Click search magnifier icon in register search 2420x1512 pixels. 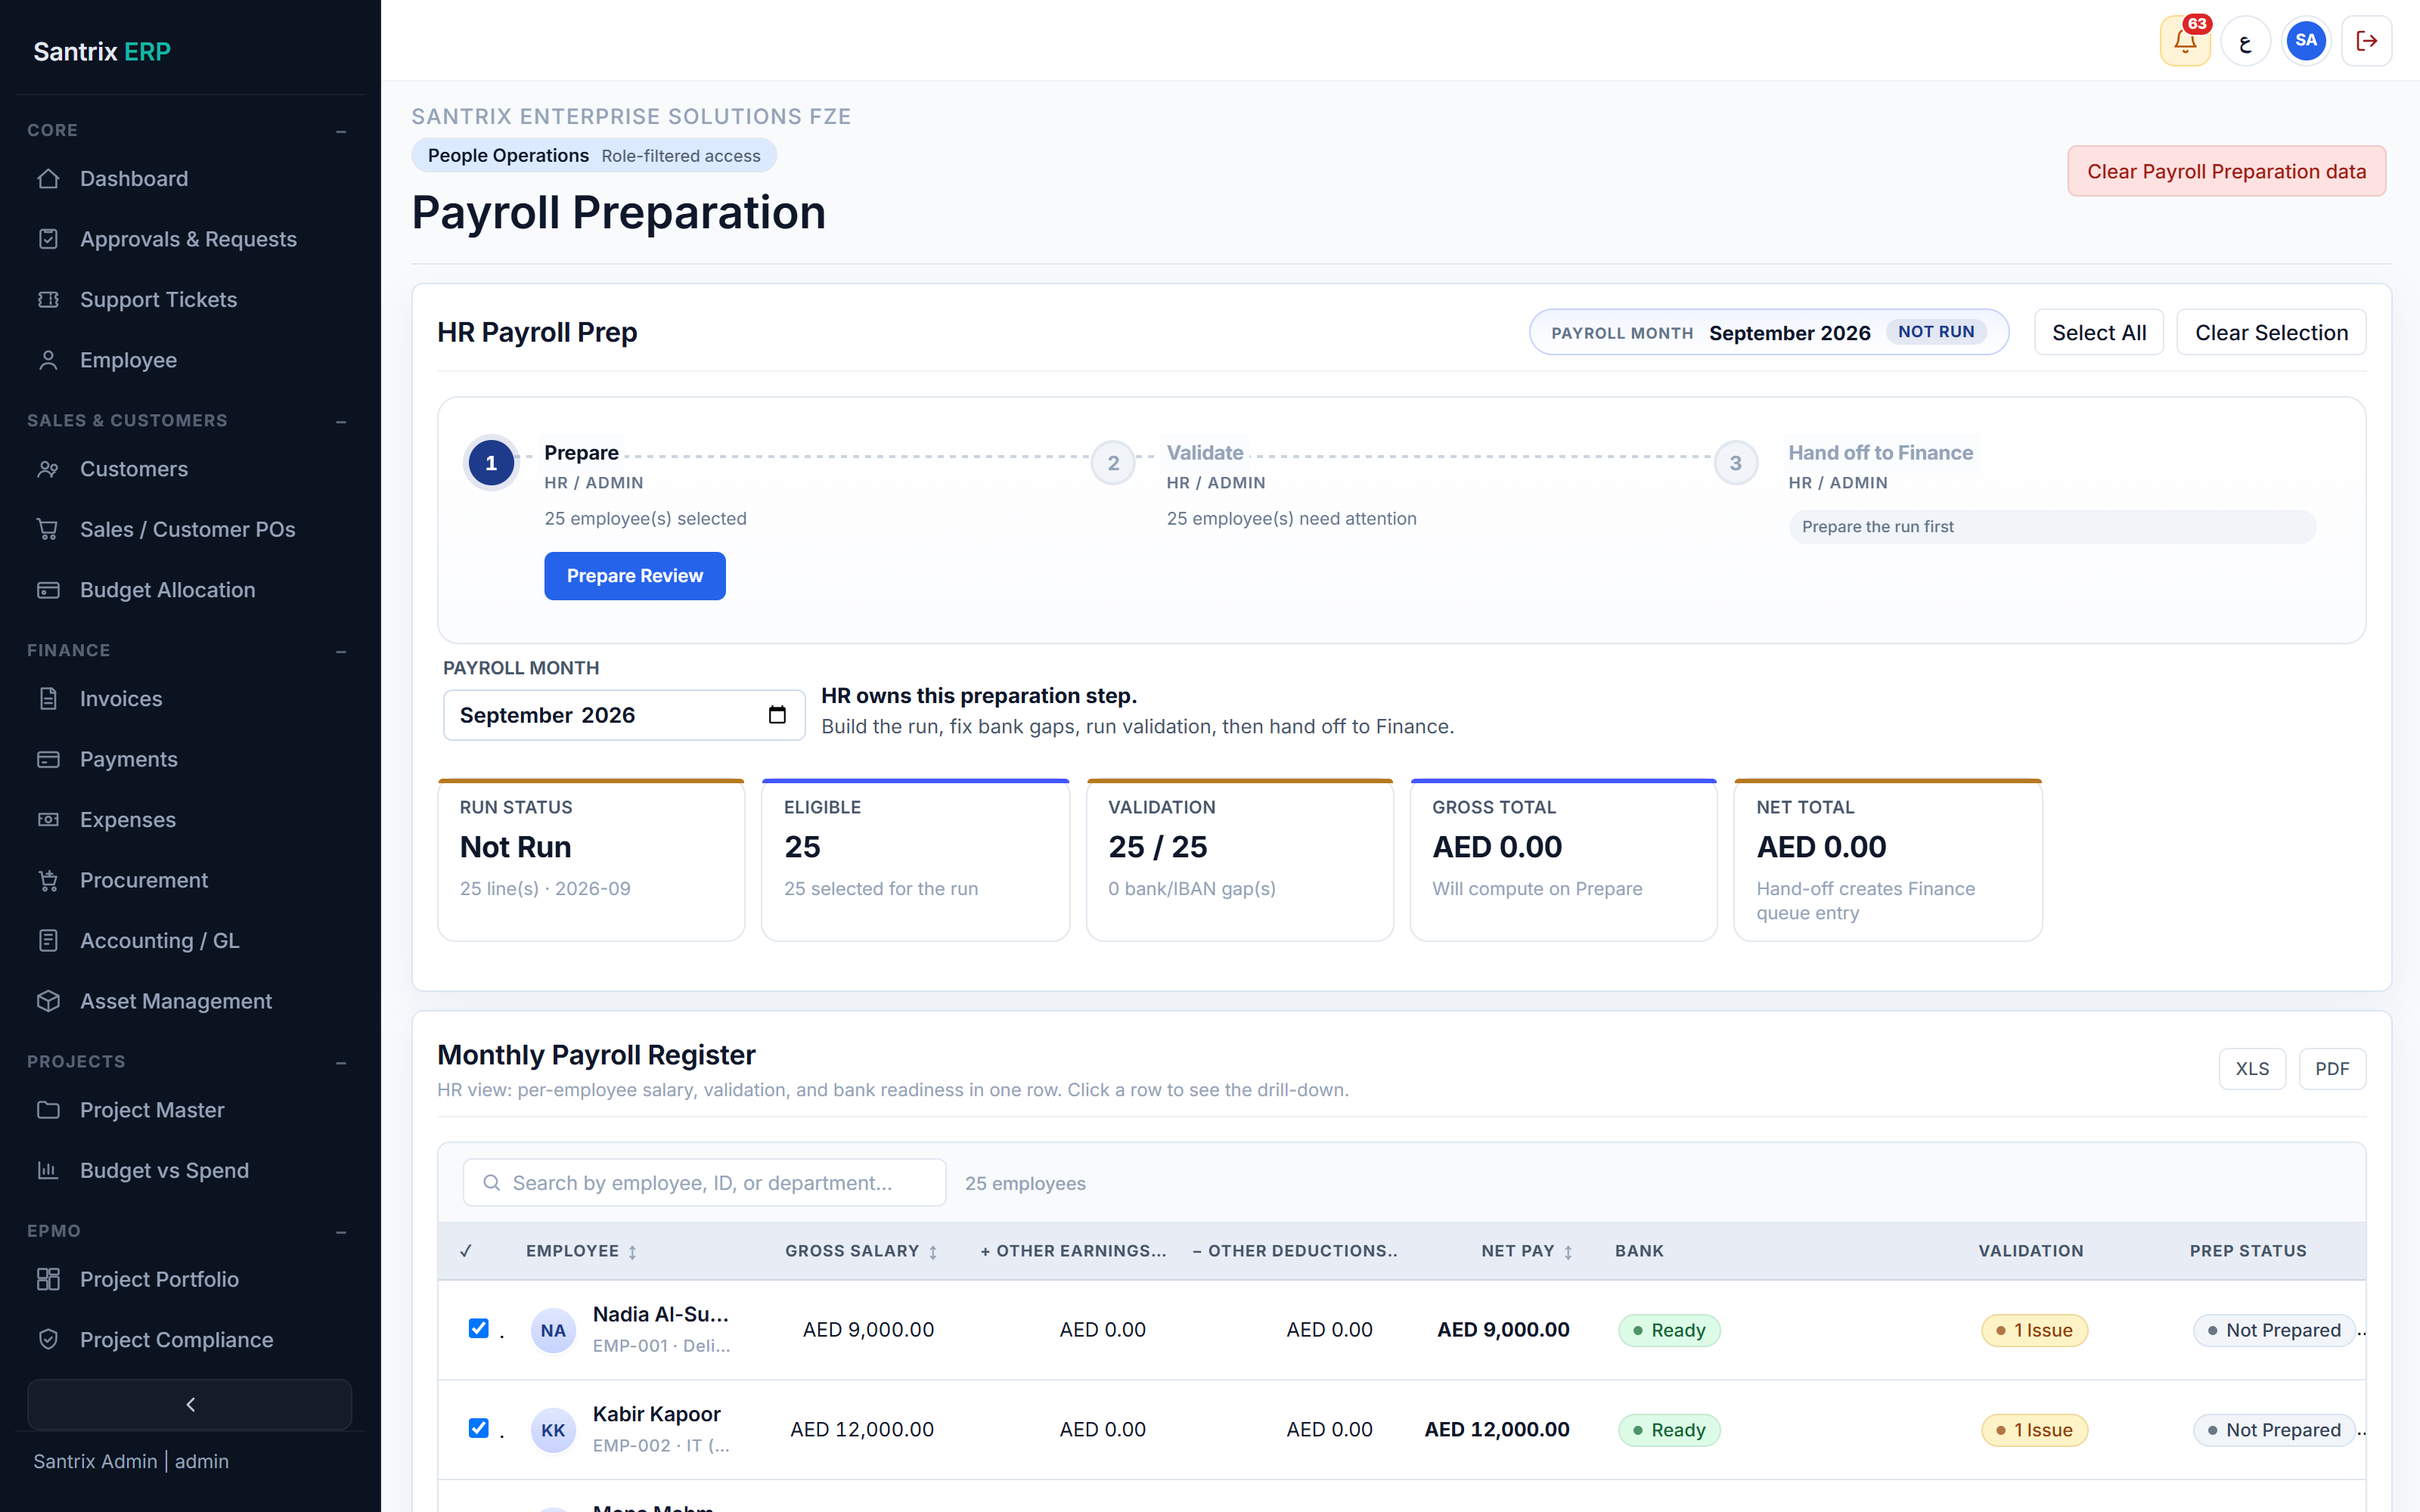pyautogui.click(x=491, y=1183)
